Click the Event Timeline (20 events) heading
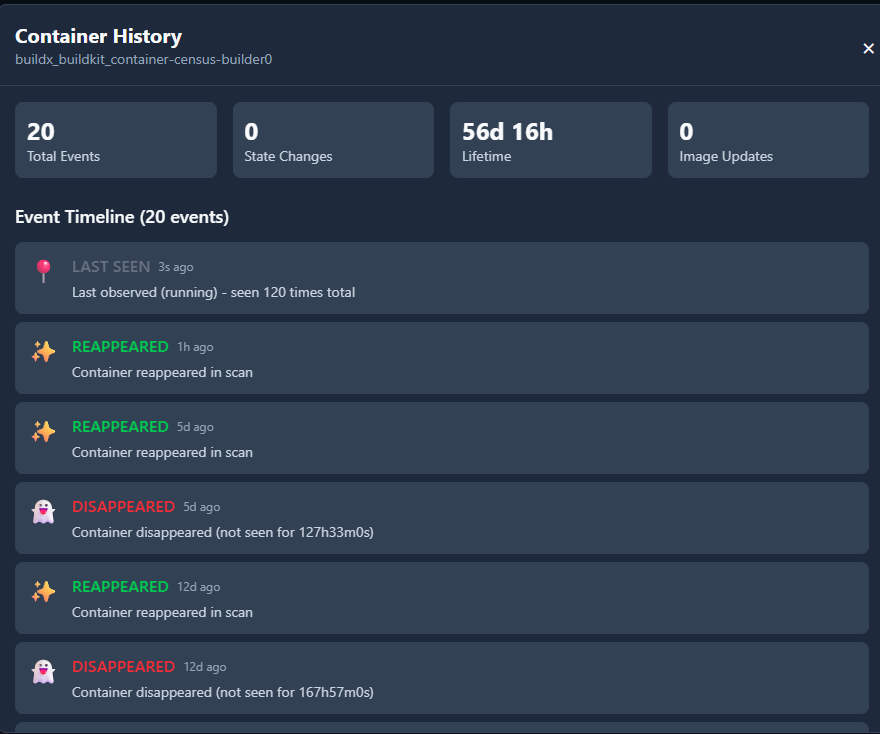This screenshot has height=734, width=880. tap(122, 217)
